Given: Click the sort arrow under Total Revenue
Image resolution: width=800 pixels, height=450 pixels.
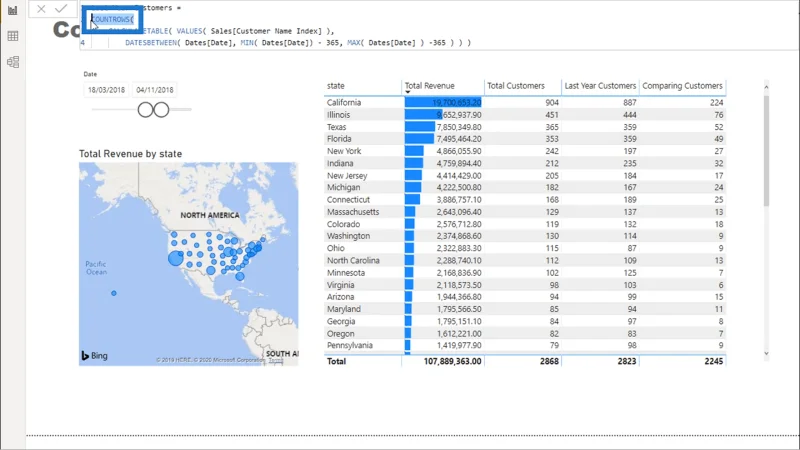Looking at the screenshot, I should (x=408, y=92).
